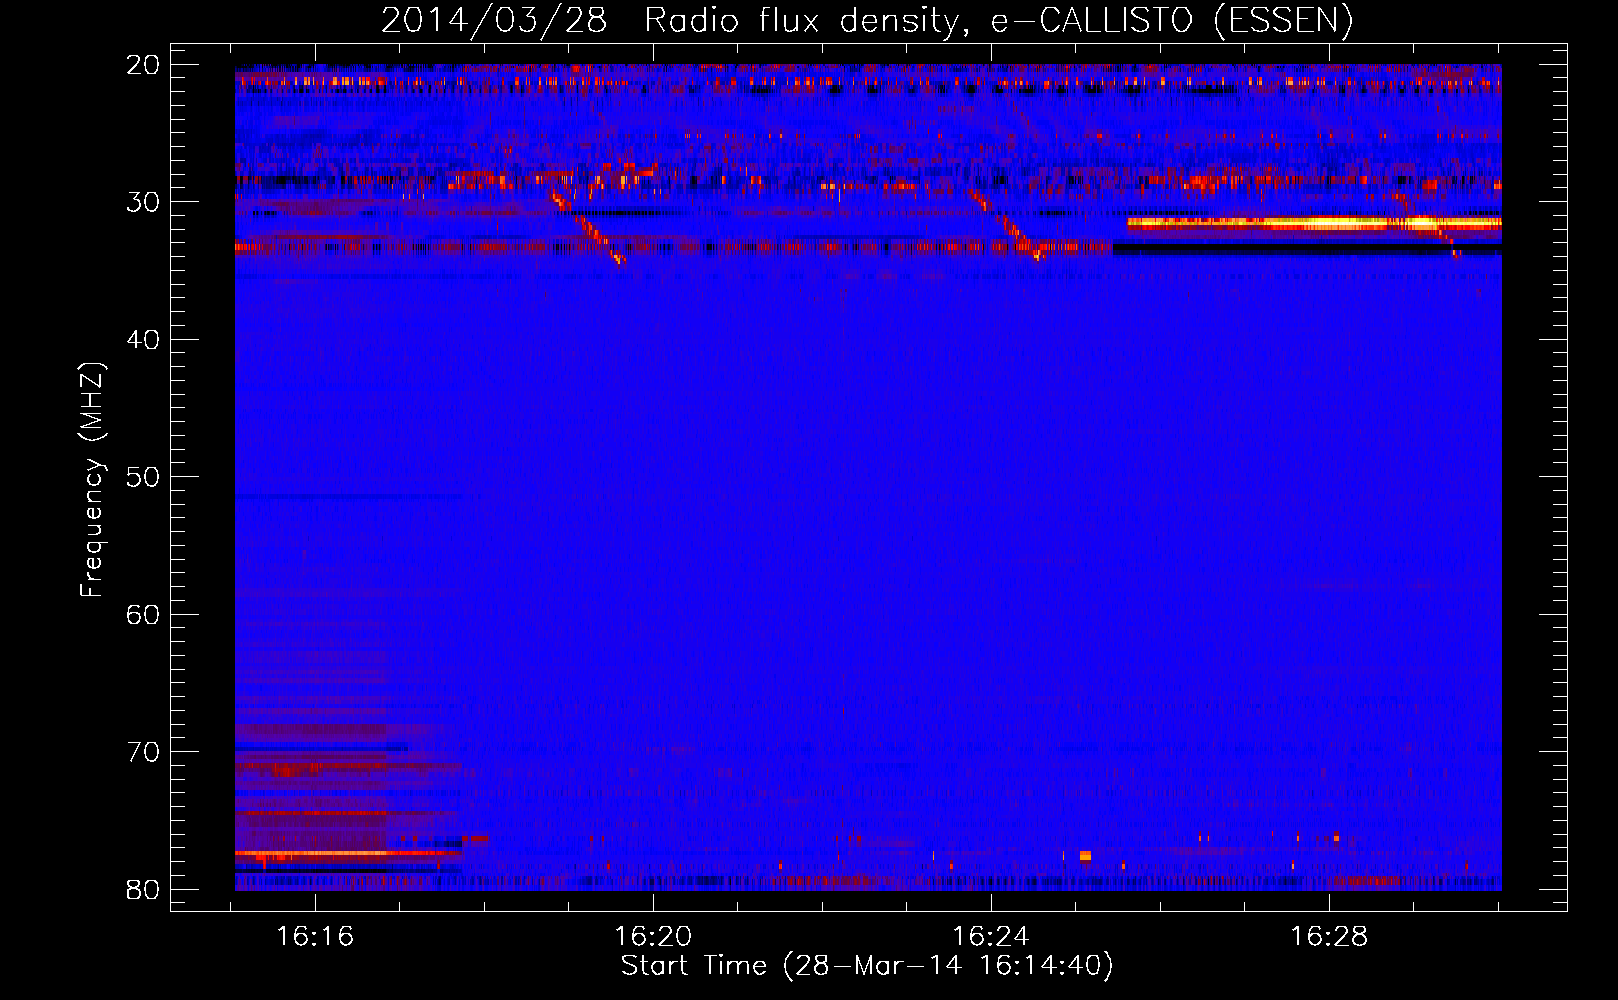Click the '70' frequency tick label
Screen dimensions: 1618x1000
point(144,752)
